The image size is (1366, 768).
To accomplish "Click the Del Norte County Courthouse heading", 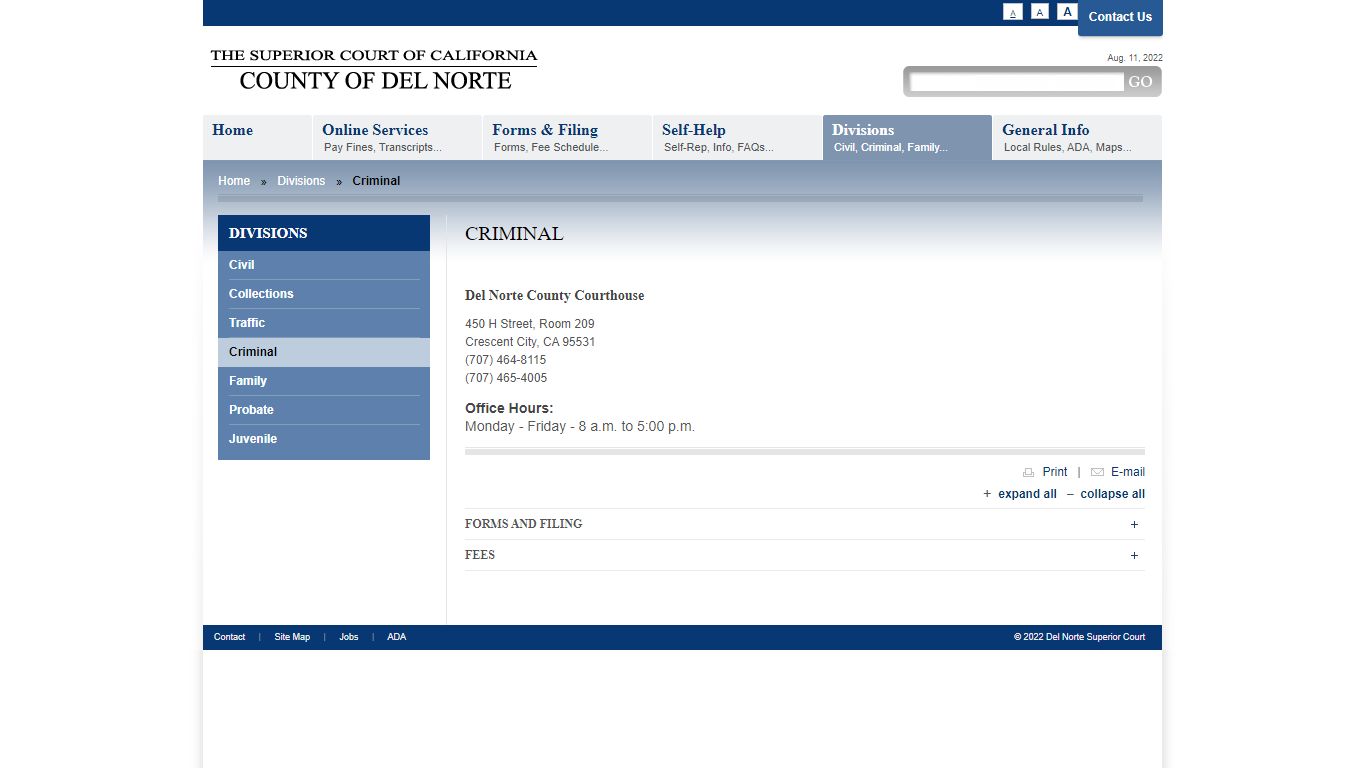I will [555, 296].
